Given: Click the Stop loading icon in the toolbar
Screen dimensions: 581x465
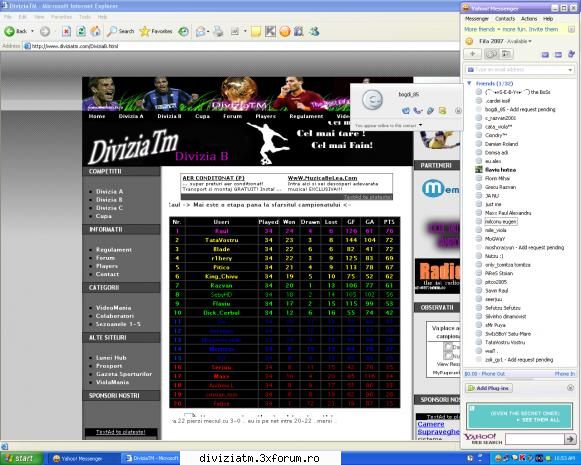Looking at the screenshot, I should [66, 31].
